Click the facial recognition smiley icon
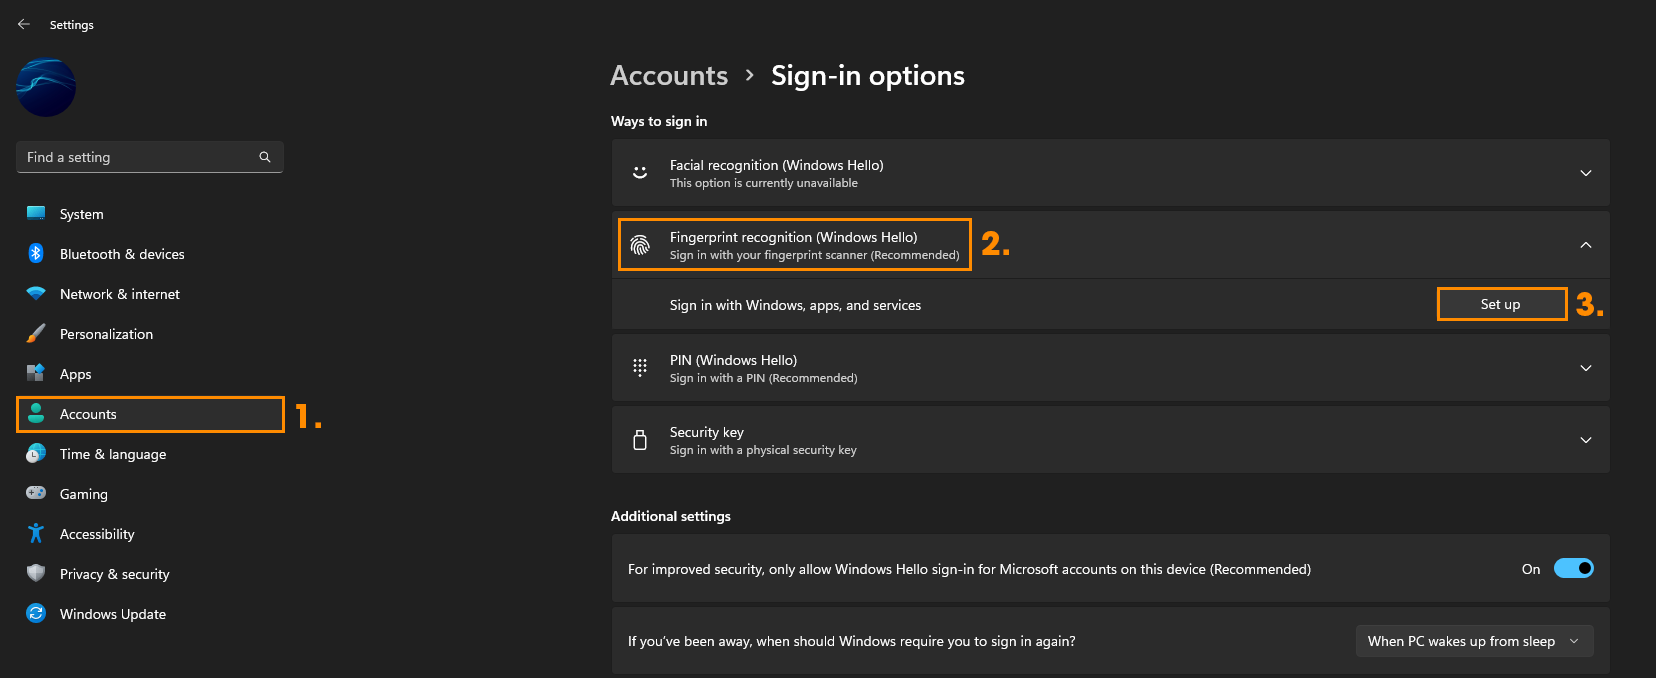Viewport: 1656px width, 678px height. (640, 173)
